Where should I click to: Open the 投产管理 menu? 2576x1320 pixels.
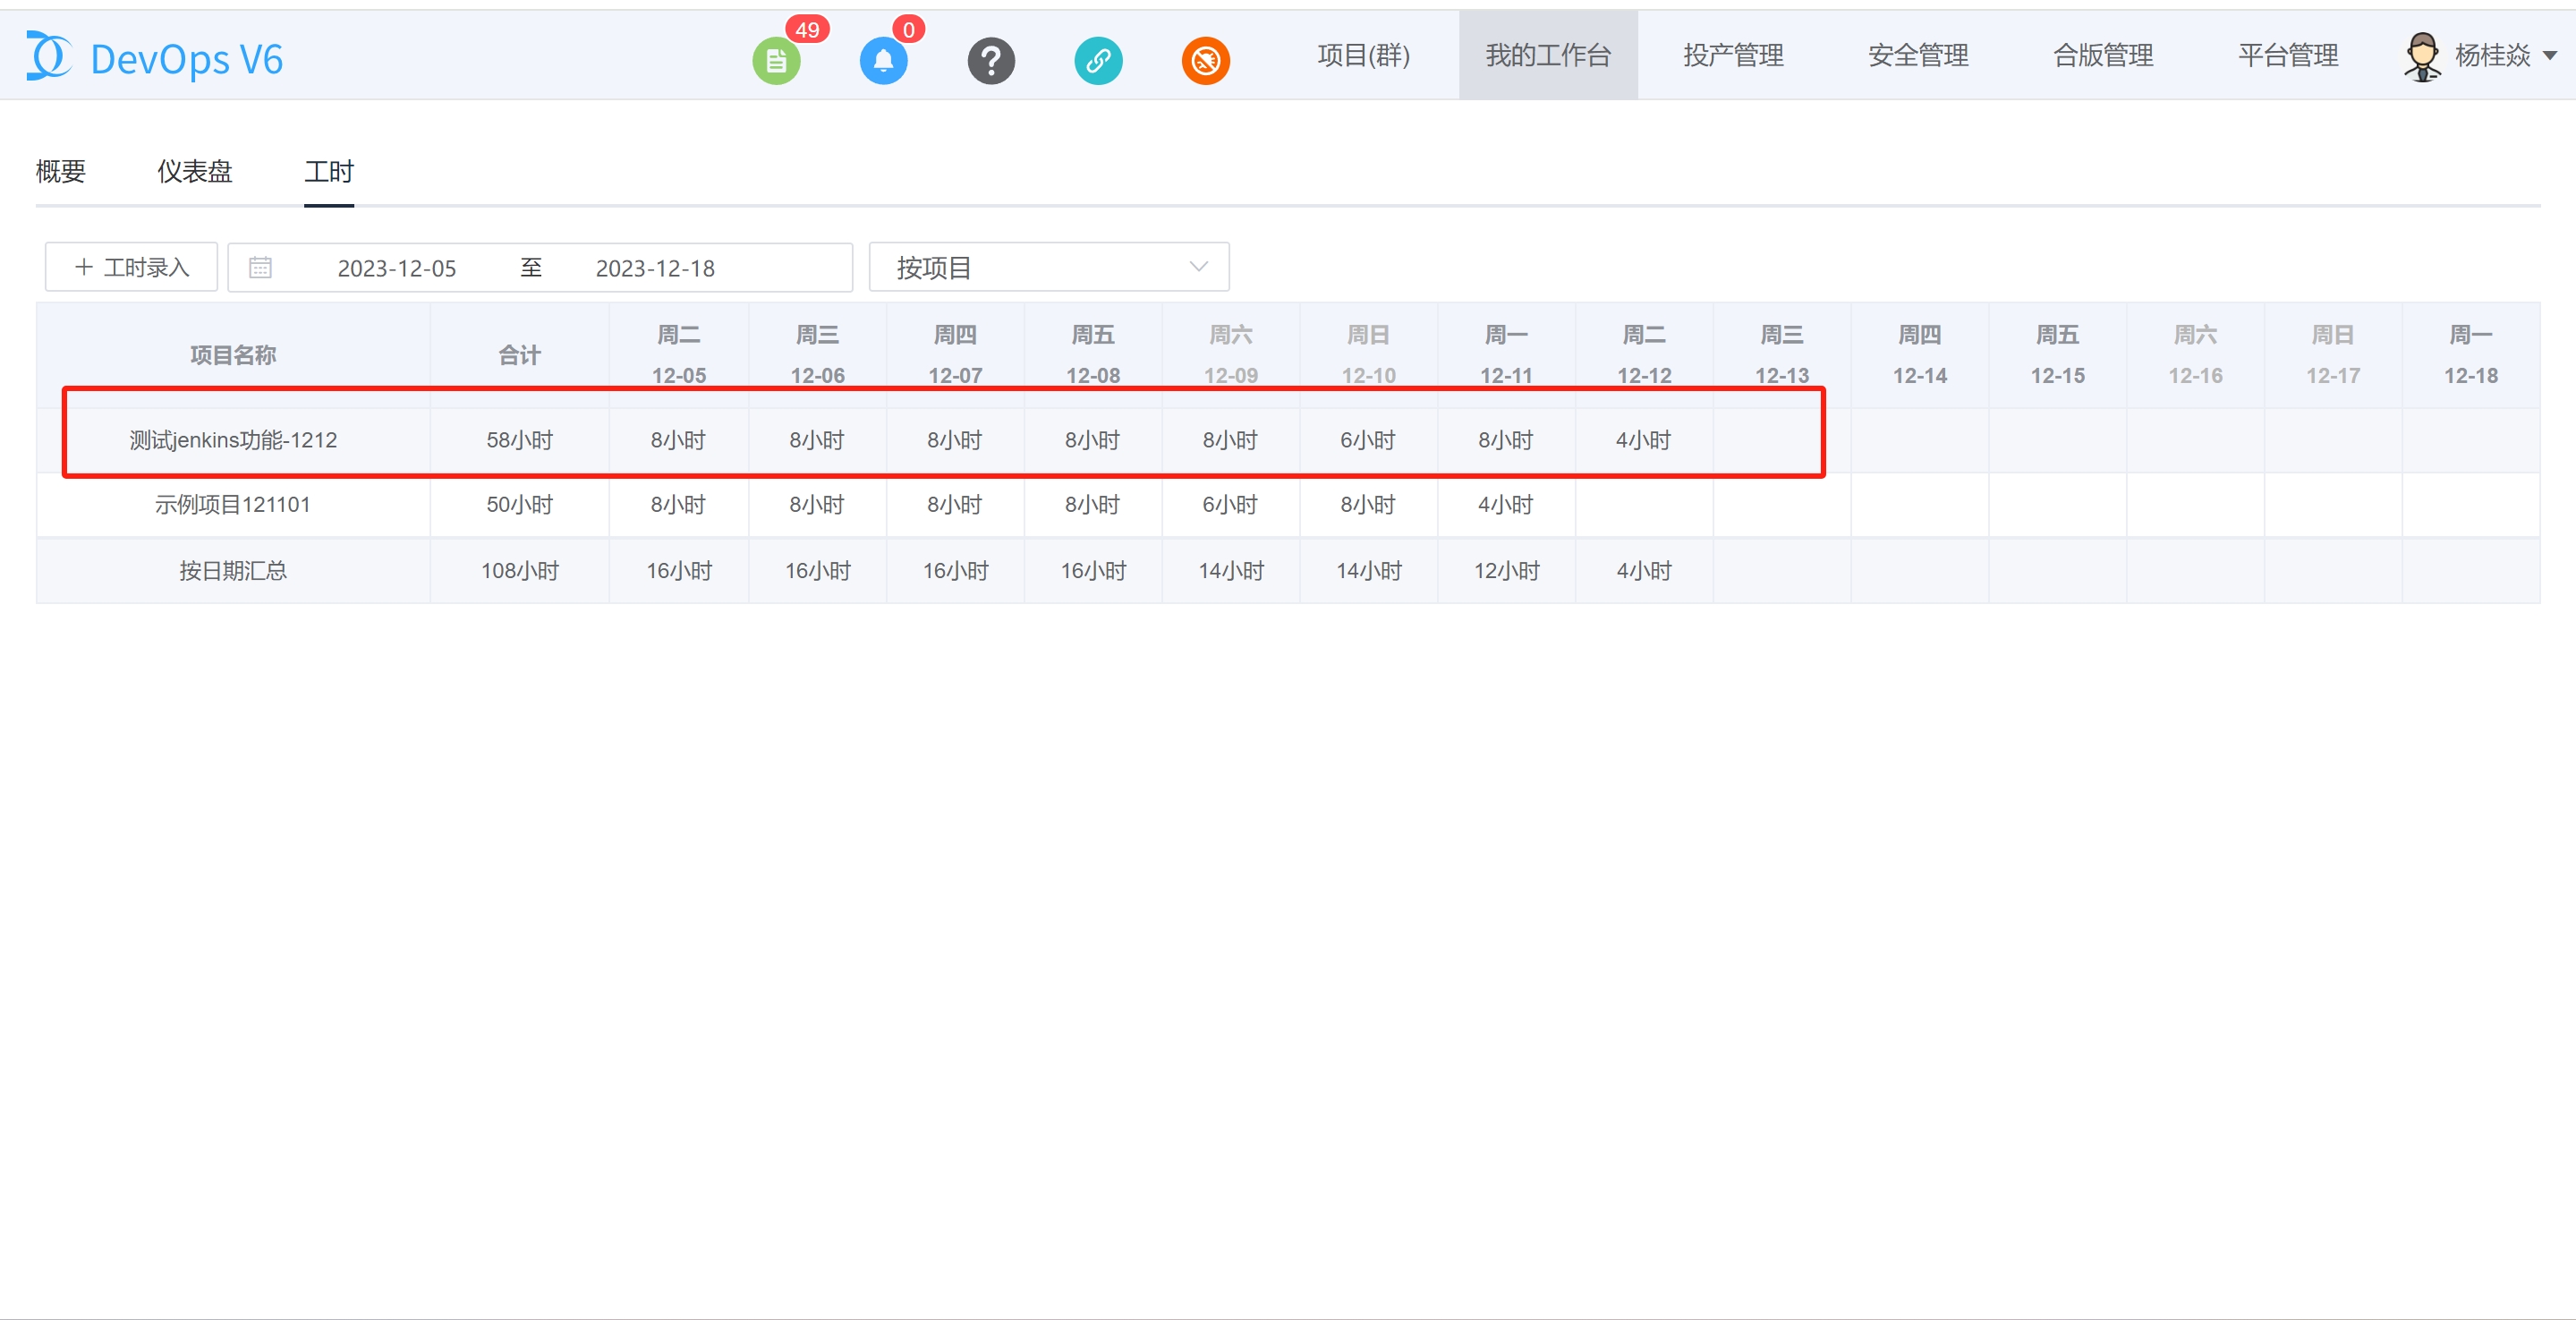click(1733, 56)
